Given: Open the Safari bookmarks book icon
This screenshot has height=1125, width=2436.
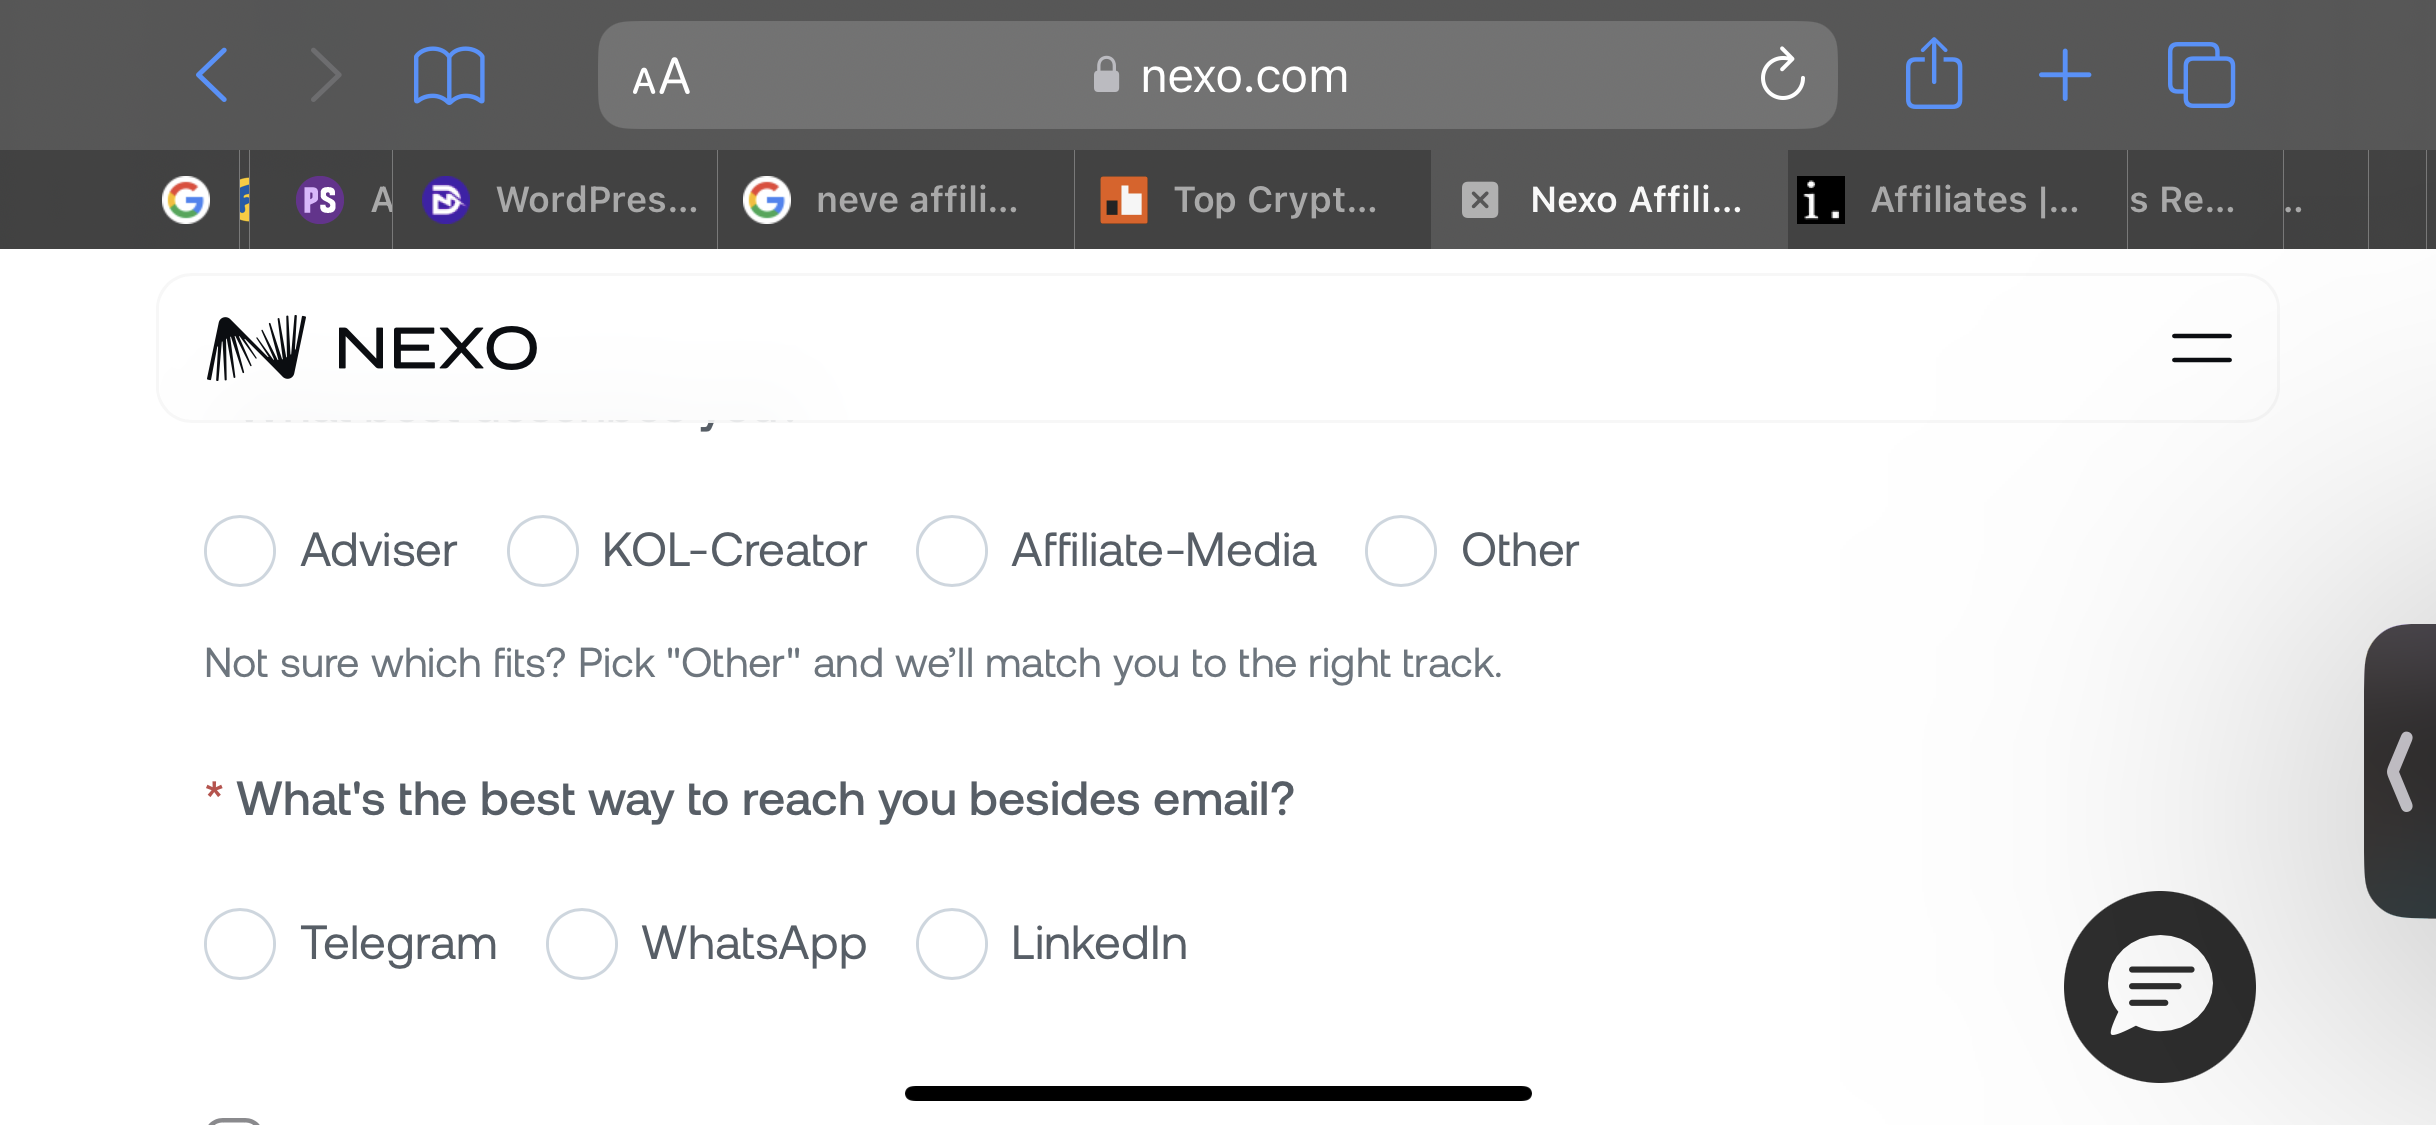Looking at the screenshot, I should (x=449, y=75).
